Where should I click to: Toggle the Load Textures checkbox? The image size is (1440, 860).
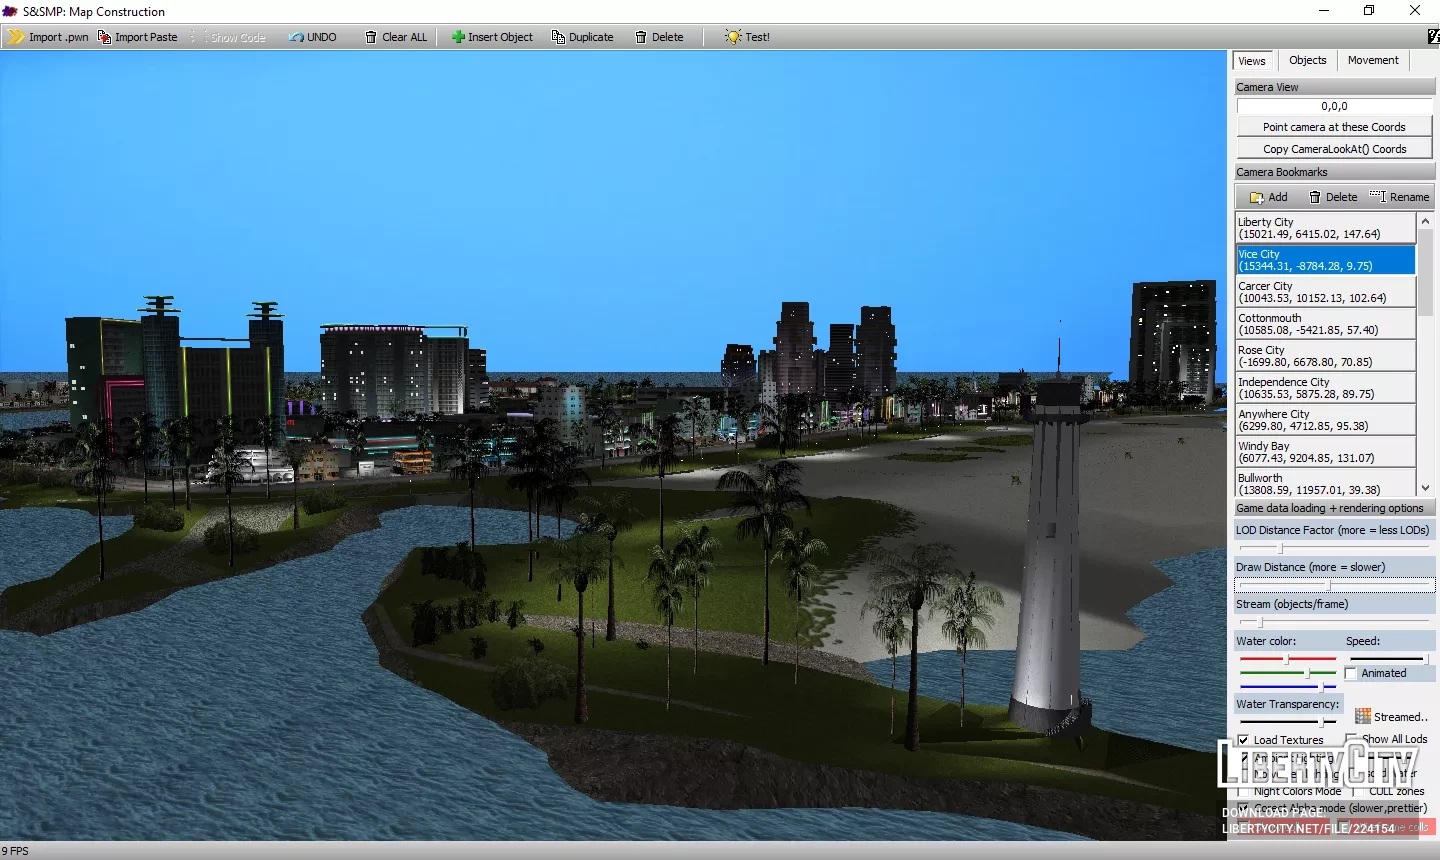1243,740
